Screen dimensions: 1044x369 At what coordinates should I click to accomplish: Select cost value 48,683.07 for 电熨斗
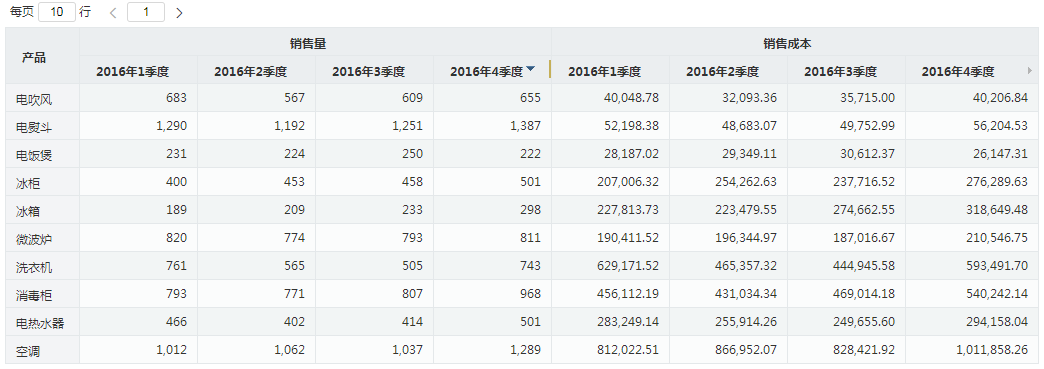tap(749, 126)
